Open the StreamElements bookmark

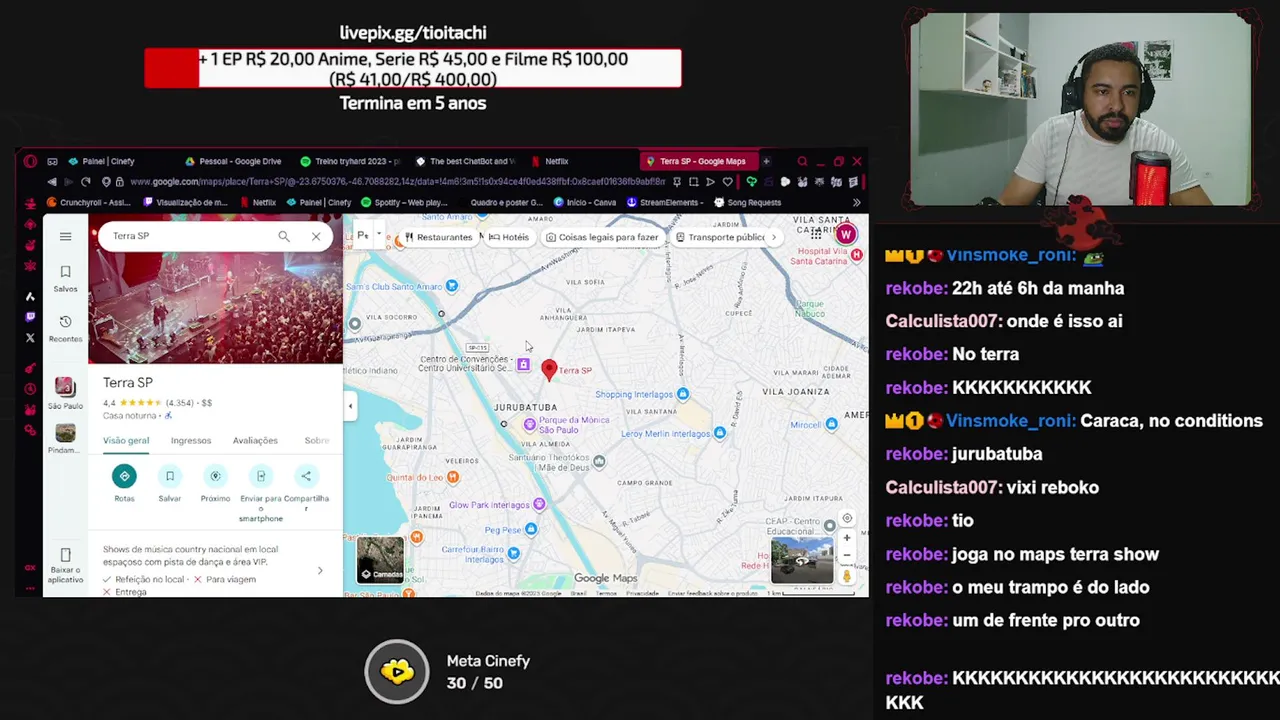click(x=663, y=202)
